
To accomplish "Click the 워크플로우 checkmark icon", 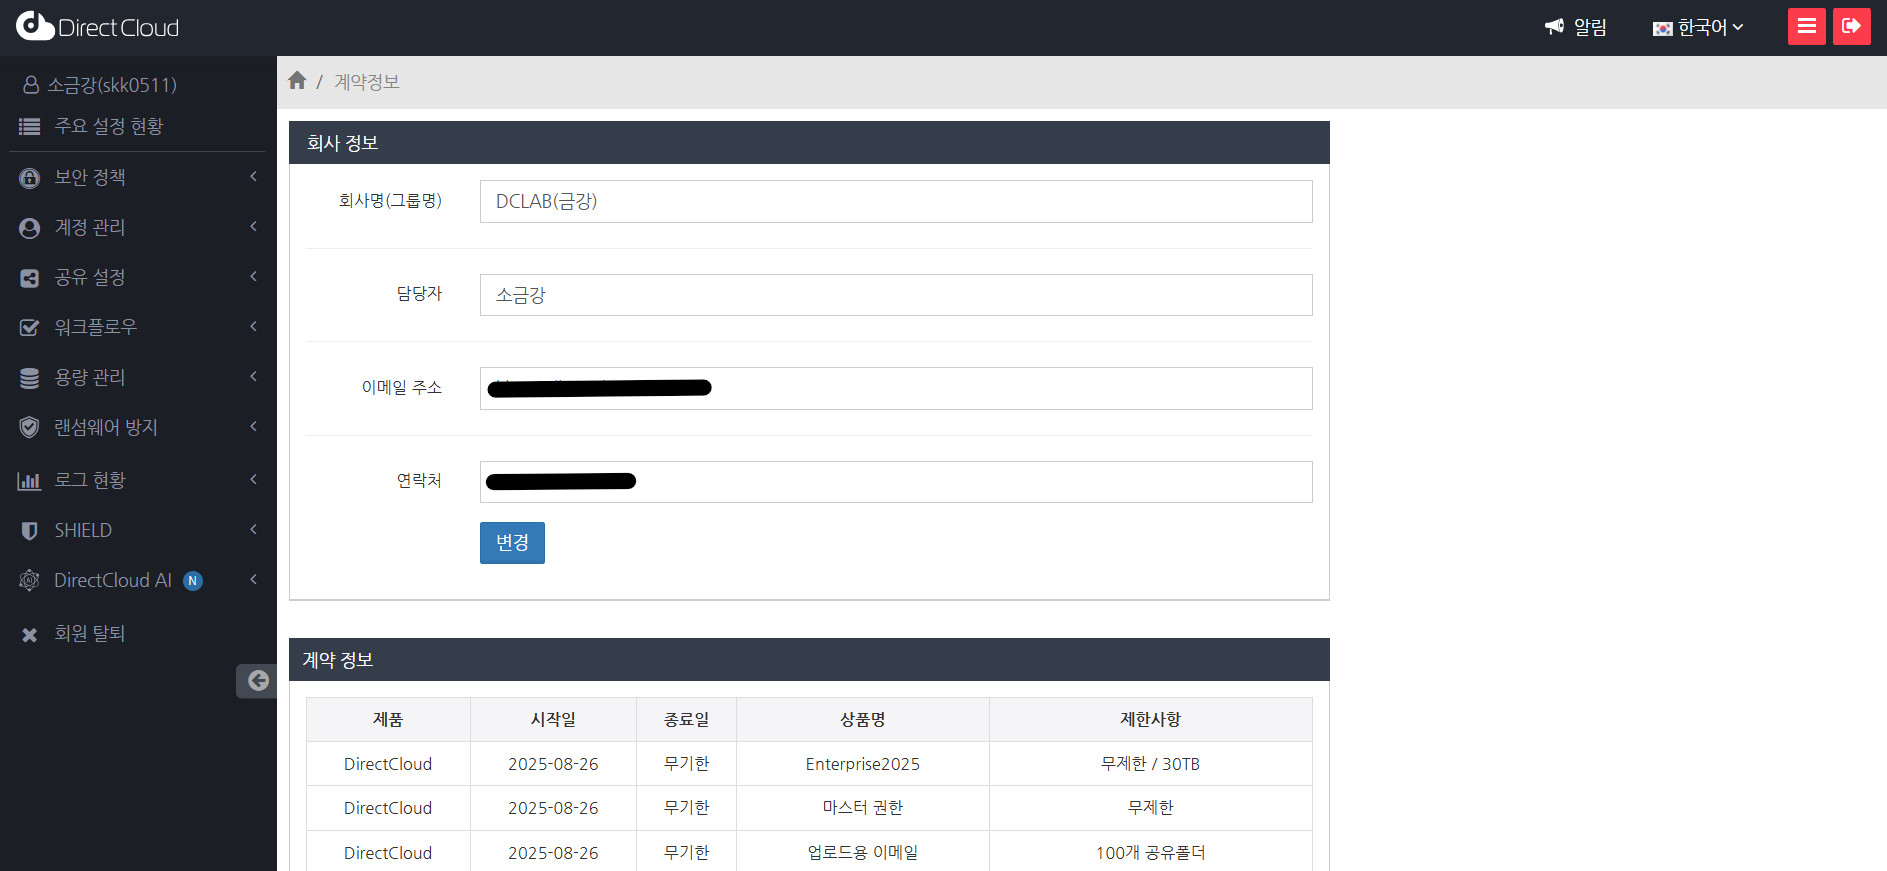I will pyautogui.click(x=30, y=328).
